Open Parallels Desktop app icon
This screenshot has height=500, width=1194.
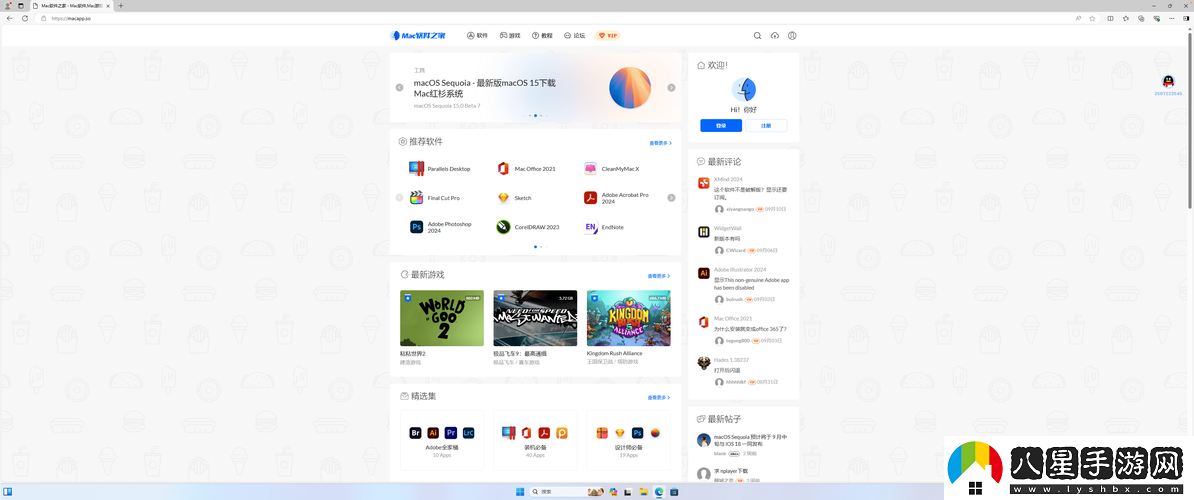point(416,168)
